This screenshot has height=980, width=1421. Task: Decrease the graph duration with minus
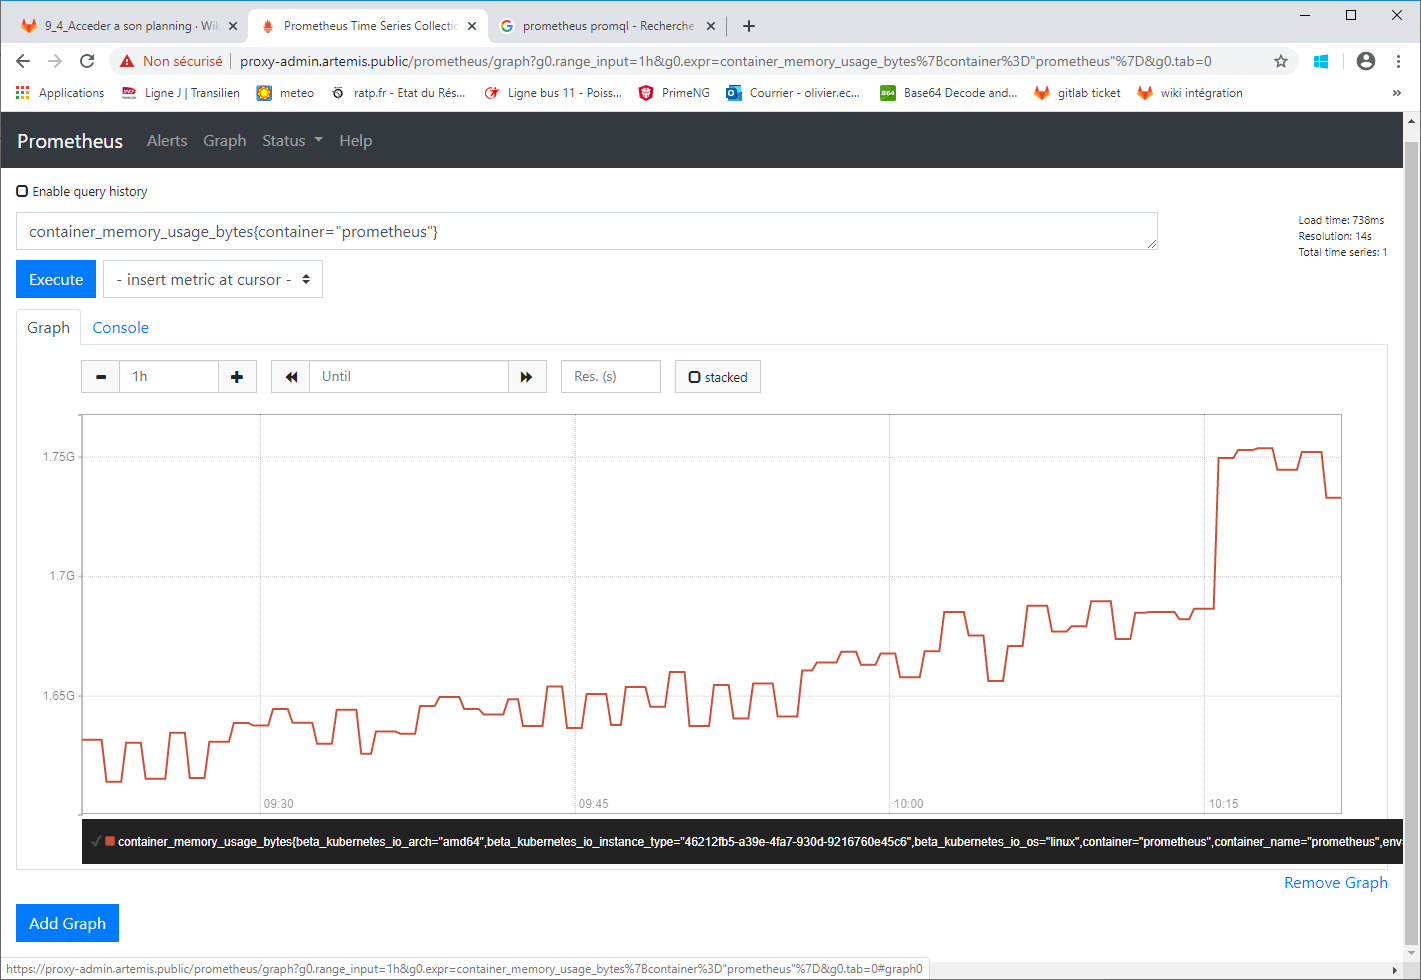tap(100, 376)
